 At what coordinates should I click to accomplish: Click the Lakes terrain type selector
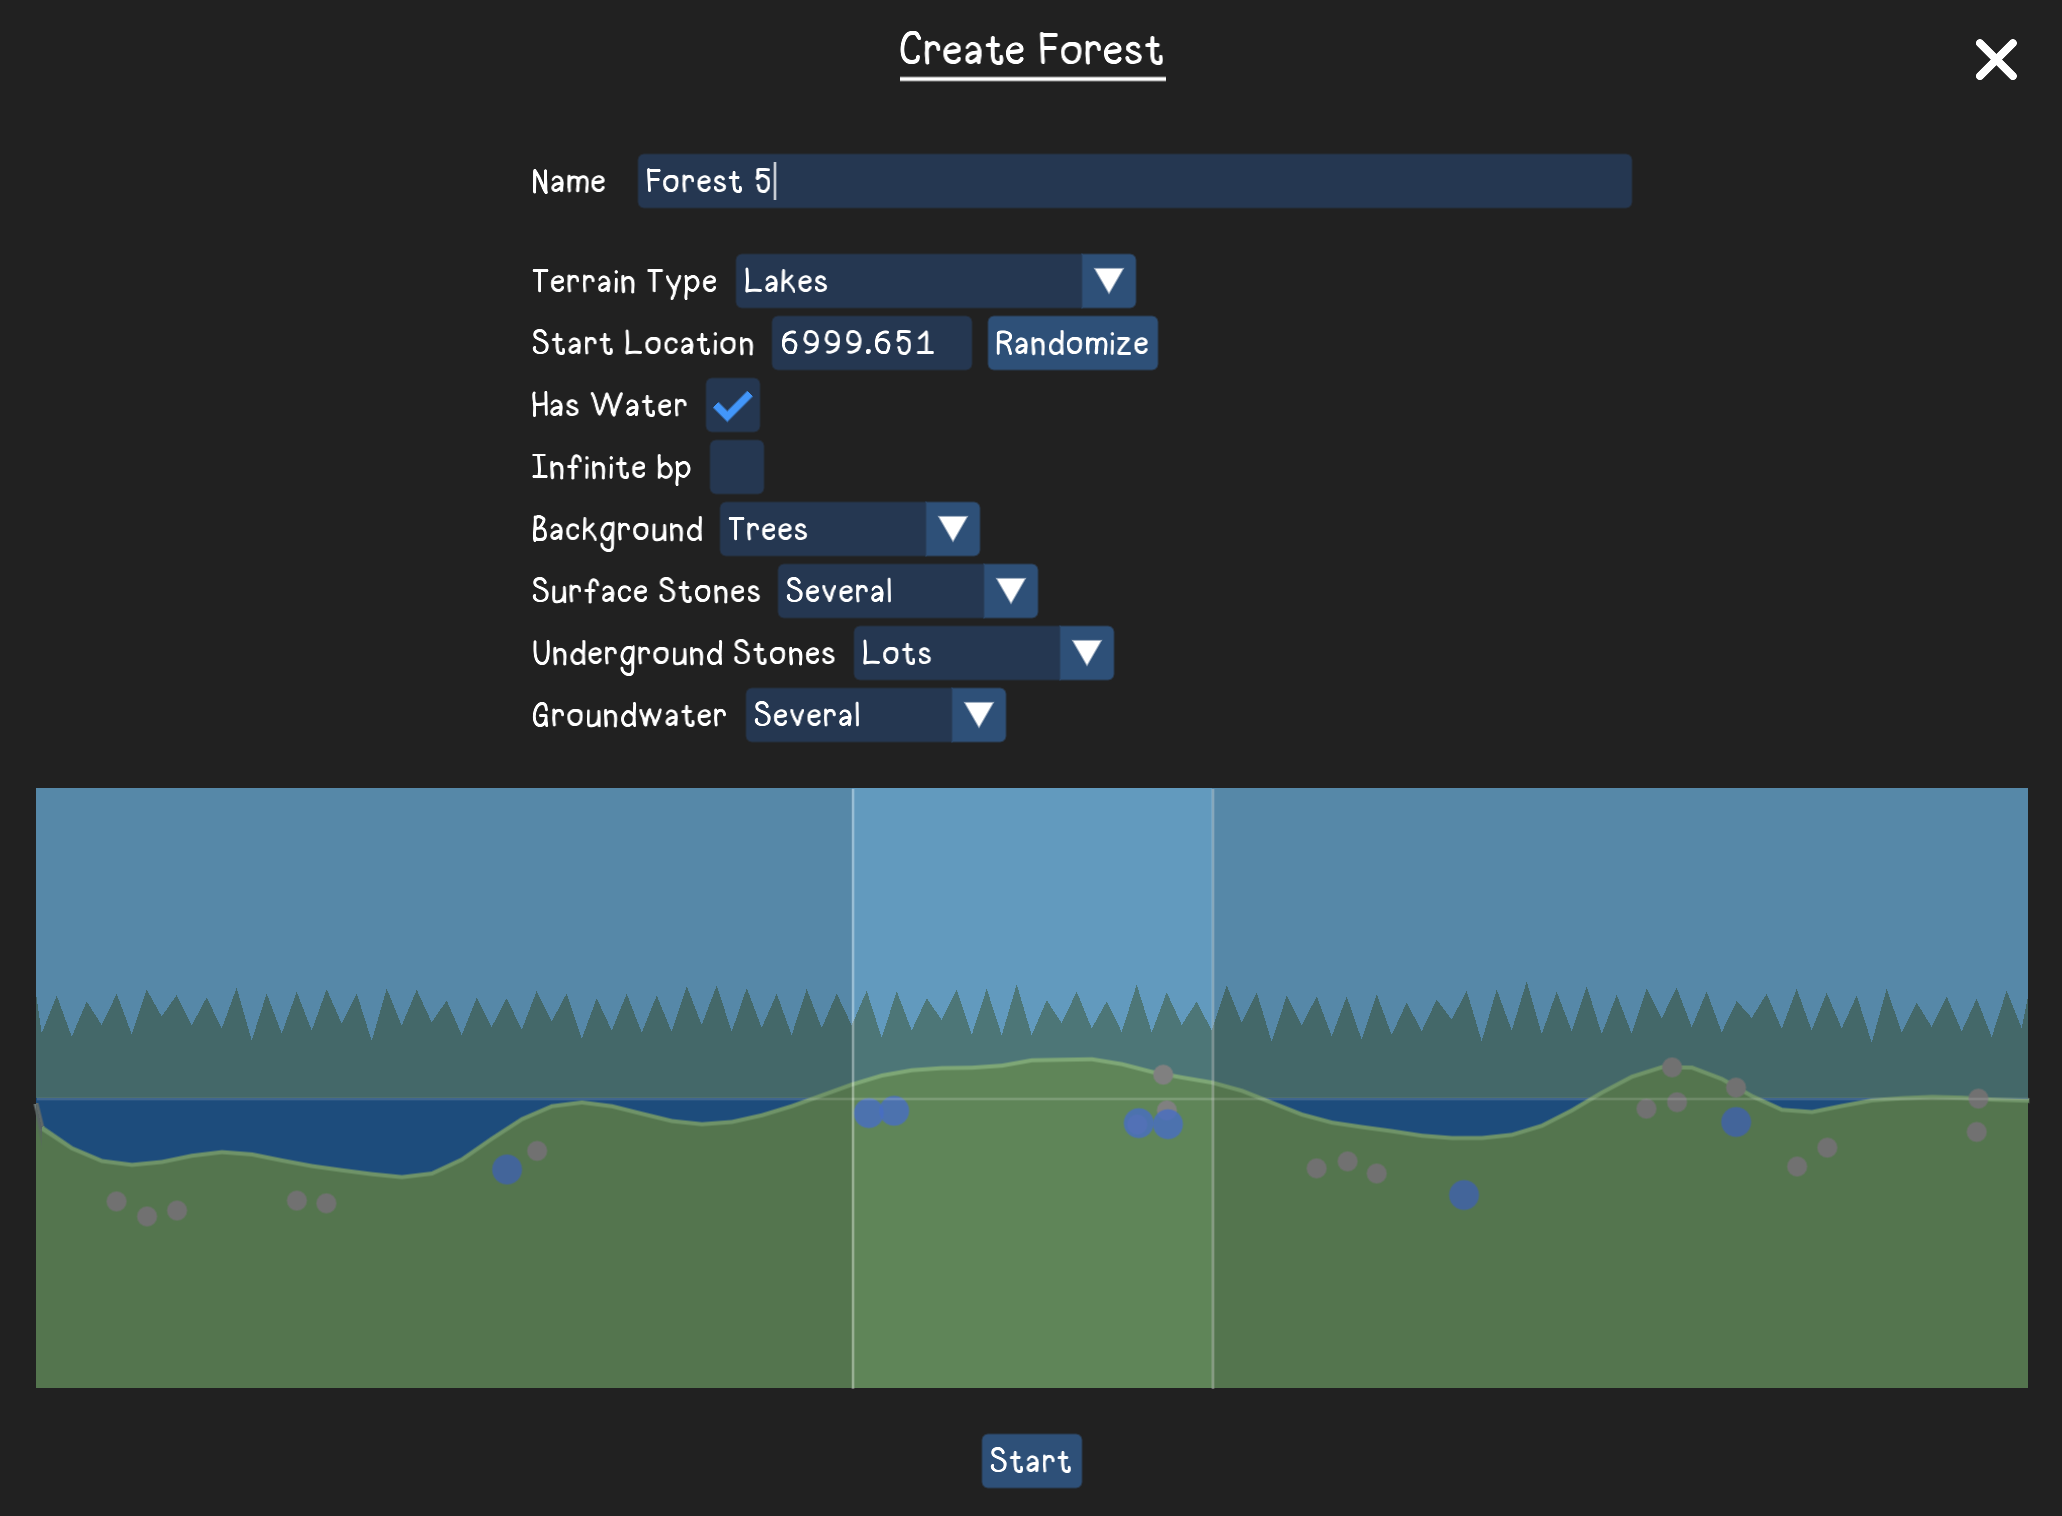coord(900,281)
